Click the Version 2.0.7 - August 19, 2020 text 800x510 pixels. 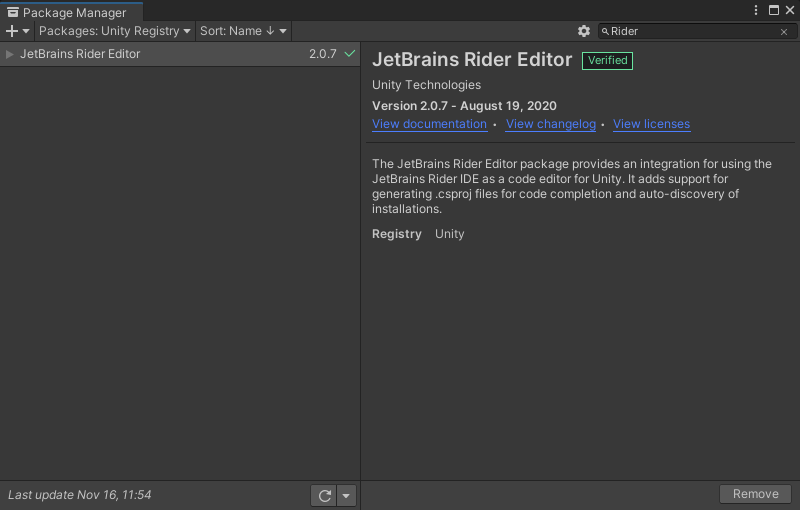[464, 106]
